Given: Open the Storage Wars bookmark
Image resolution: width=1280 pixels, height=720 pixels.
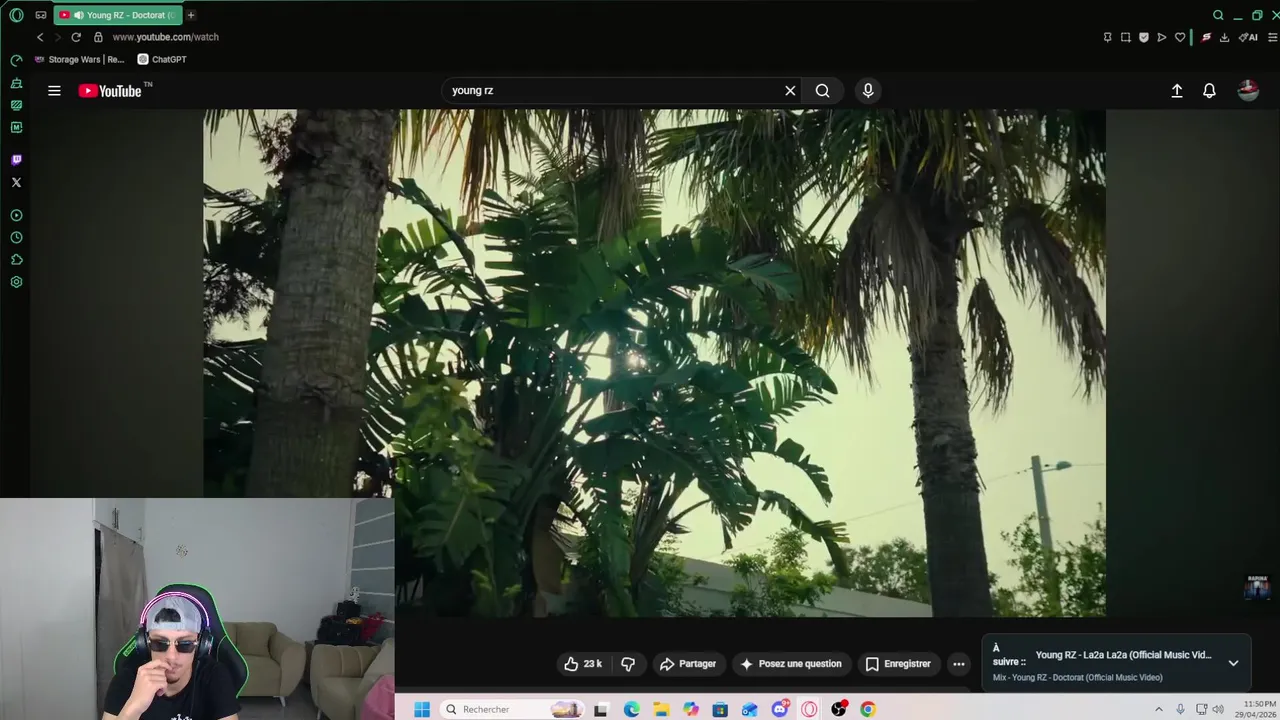Looking at the screenshot, I should coord(80,59).
